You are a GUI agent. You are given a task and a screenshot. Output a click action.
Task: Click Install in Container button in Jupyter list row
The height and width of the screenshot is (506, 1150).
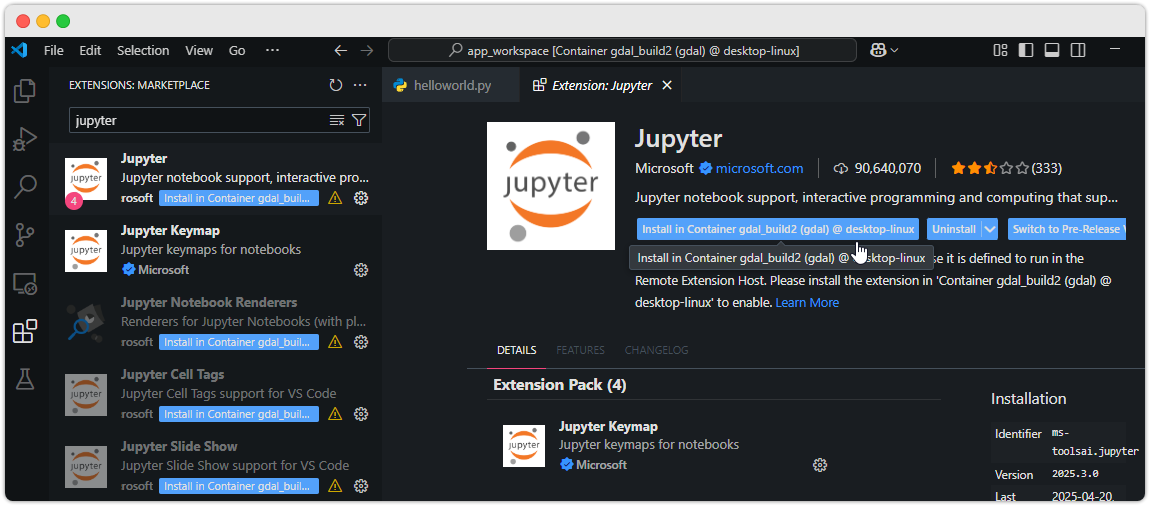coord(239,198)
